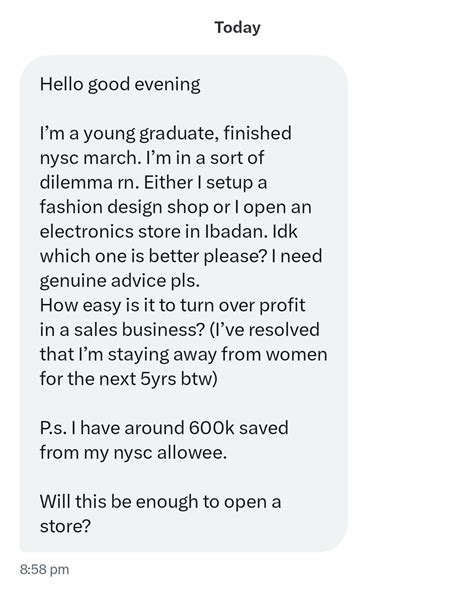The width and height of the screenshot is (474, 607).
Task: Click the "nysc march" text line
Action: pyautogui.click(x=152, y=158)
